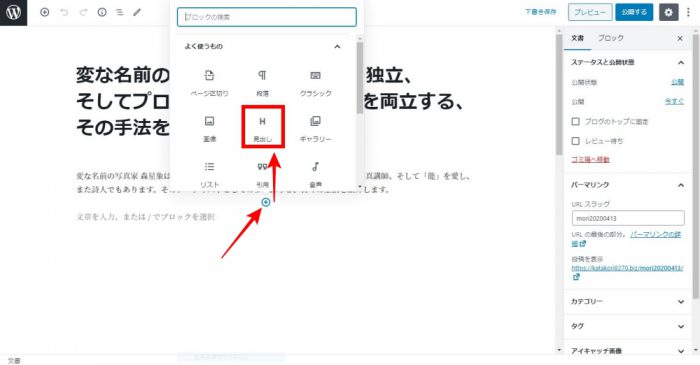700x365 pixels.
Task: Click the preview (プレビュー) button
Action: (590, 12)
